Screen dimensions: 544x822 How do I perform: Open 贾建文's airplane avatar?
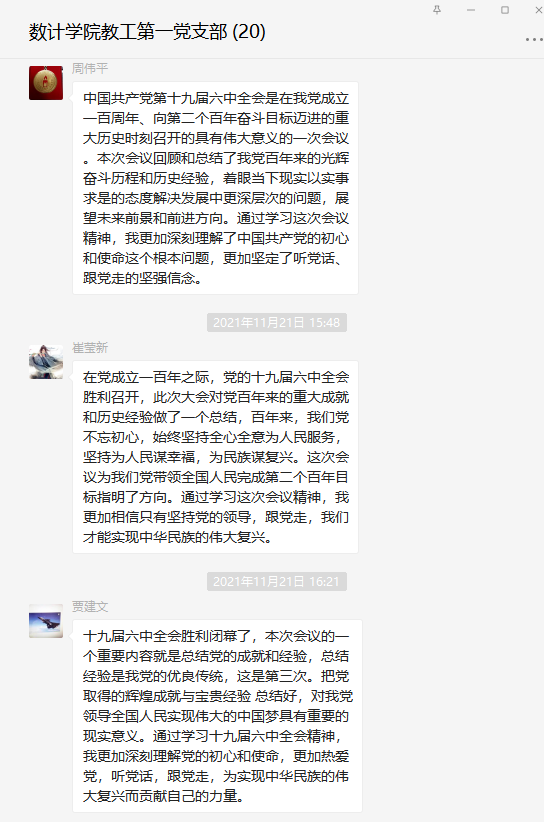coord(46,621)
